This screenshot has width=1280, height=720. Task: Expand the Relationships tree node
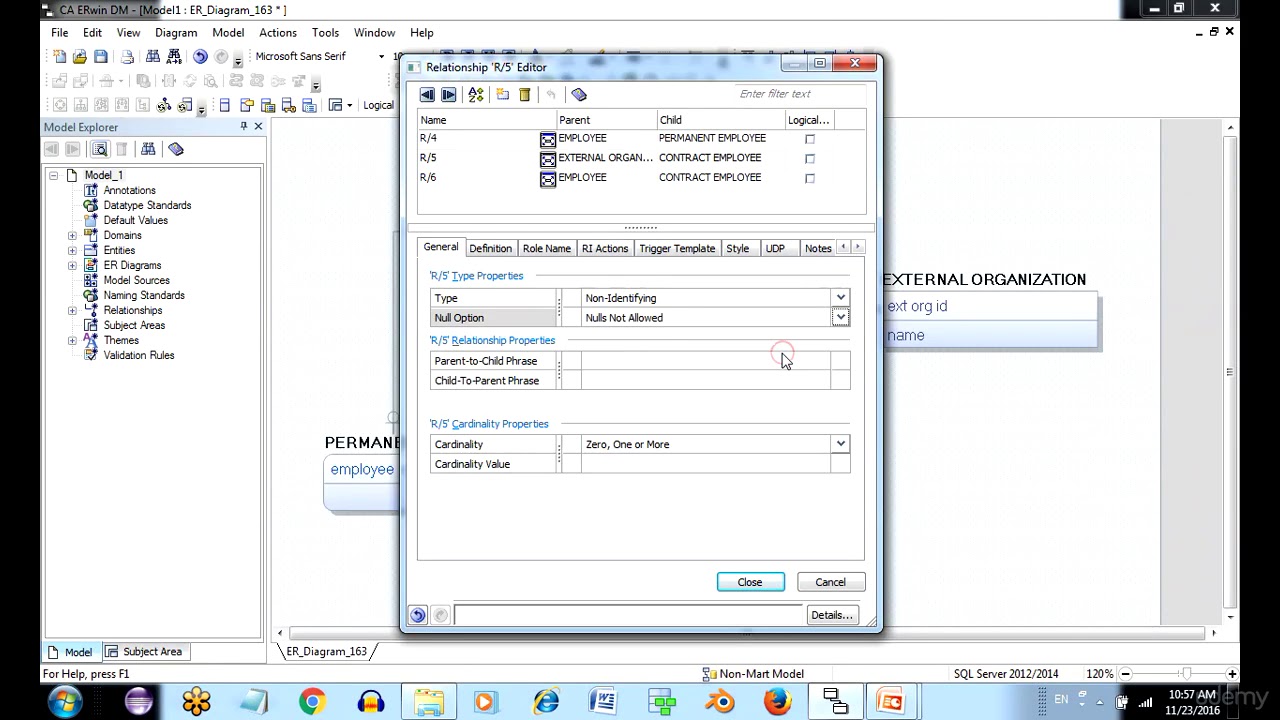point(72,310)
